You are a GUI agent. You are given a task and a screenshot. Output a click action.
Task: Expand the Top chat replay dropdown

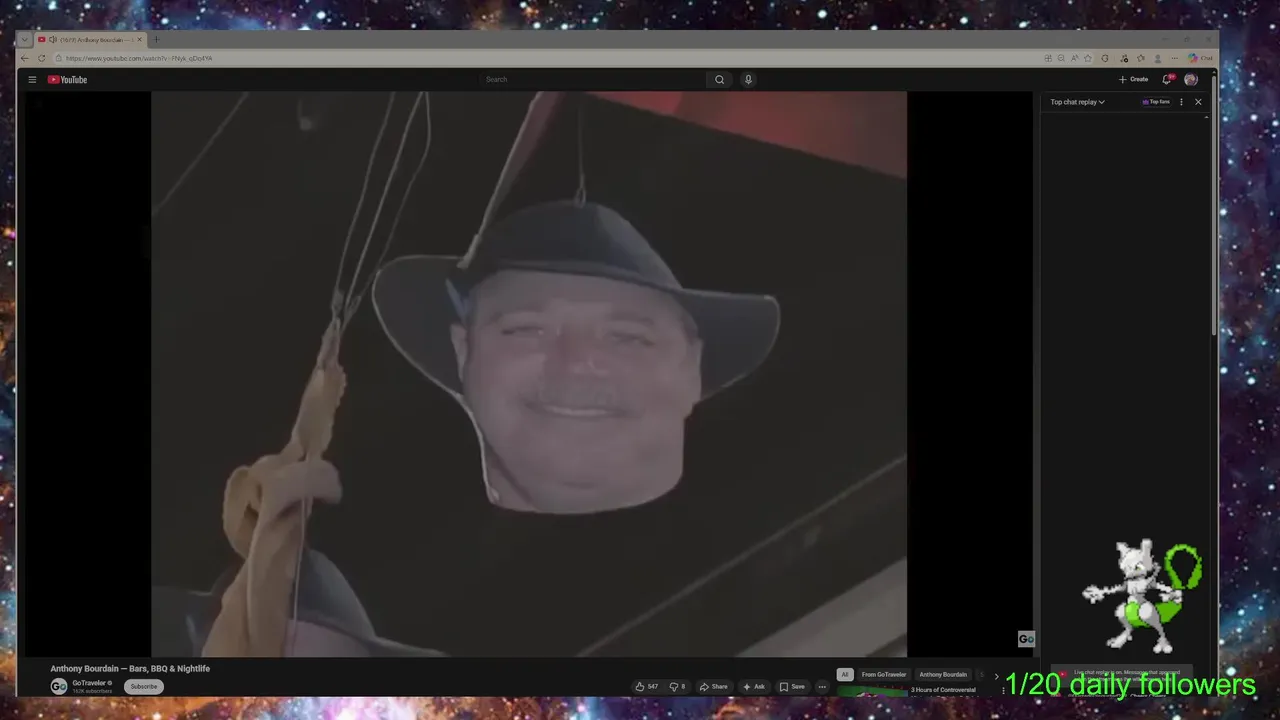click(x=1077, y=102)
